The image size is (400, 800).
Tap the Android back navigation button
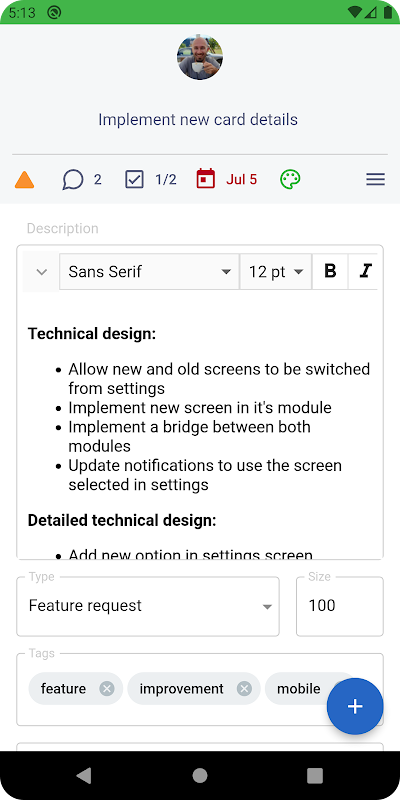84,776
